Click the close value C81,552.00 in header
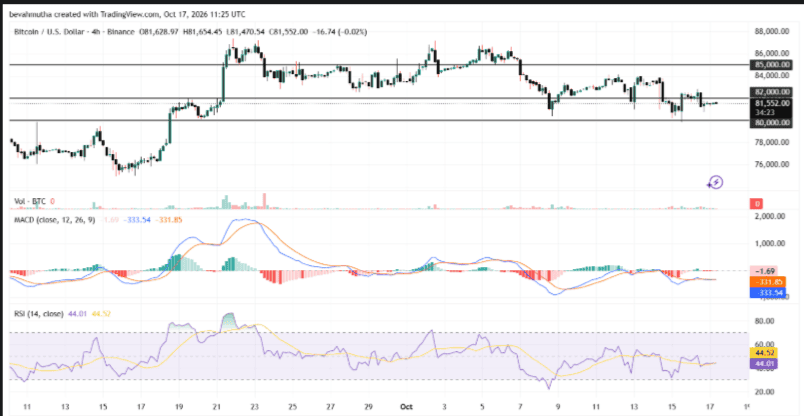Image resolution: width=804 pixels, height=416 pixels. pos(288,32)
